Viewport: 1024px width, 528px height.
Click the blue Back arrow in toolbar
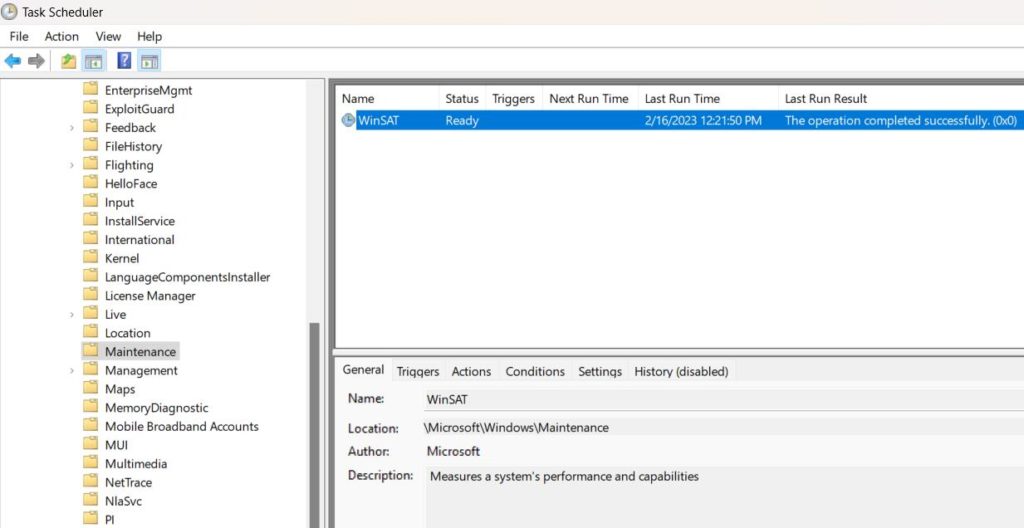(x=13, y=61)
